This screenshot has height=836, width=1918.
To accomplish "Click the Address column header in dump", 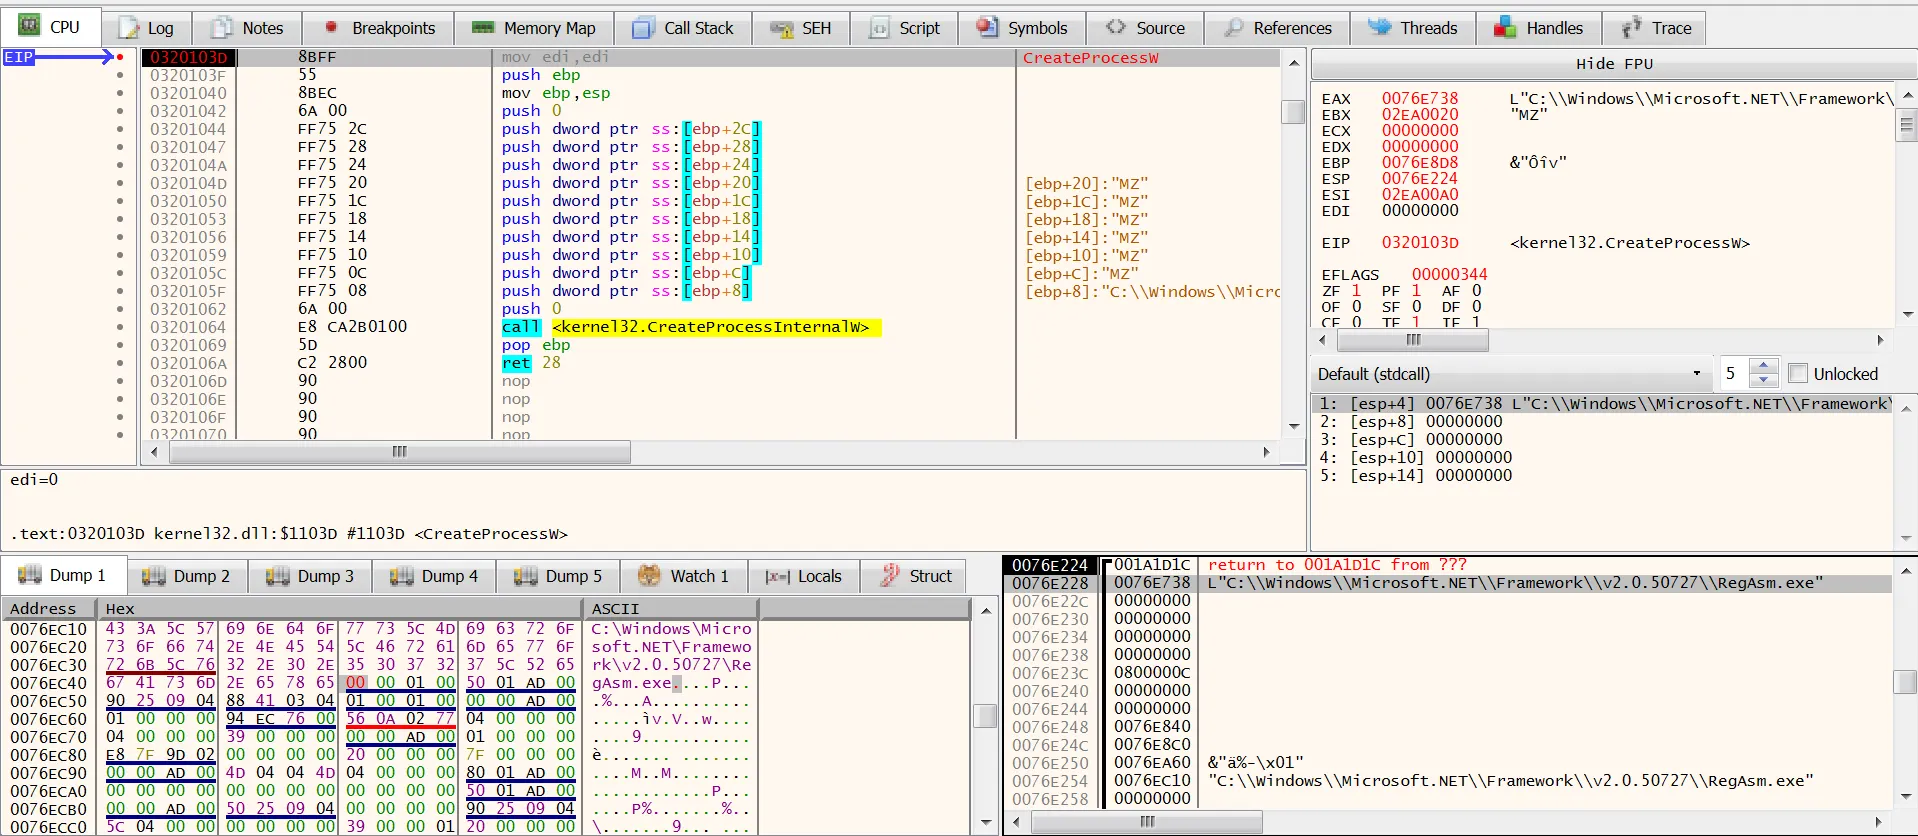I will [43, 608].
